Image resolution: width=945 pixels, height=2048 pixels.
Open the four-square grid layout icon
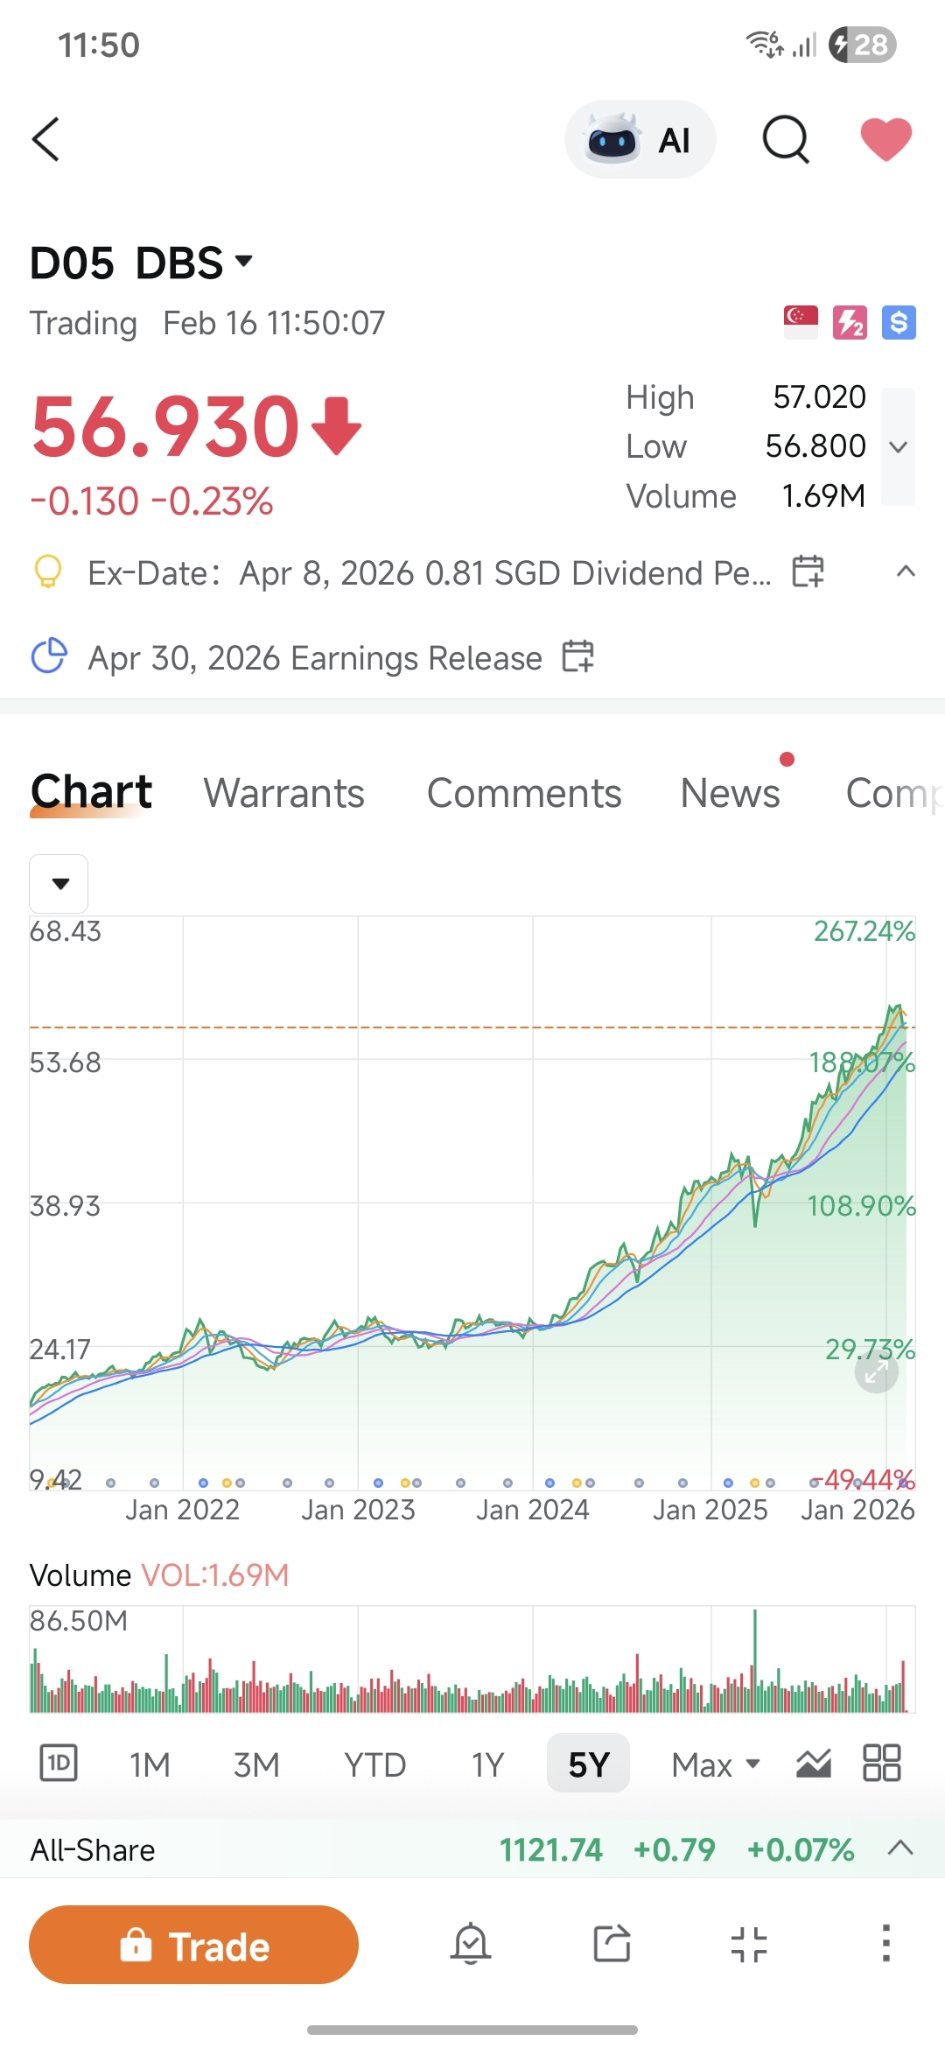[x=882, y=1763]
